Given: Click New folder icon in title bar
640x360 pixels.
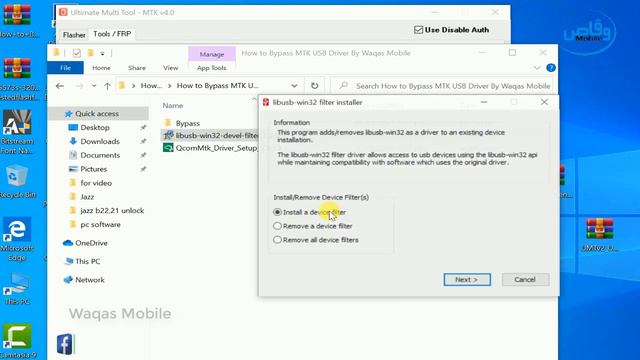Looking at the screenshot, I should pos(91,53).
